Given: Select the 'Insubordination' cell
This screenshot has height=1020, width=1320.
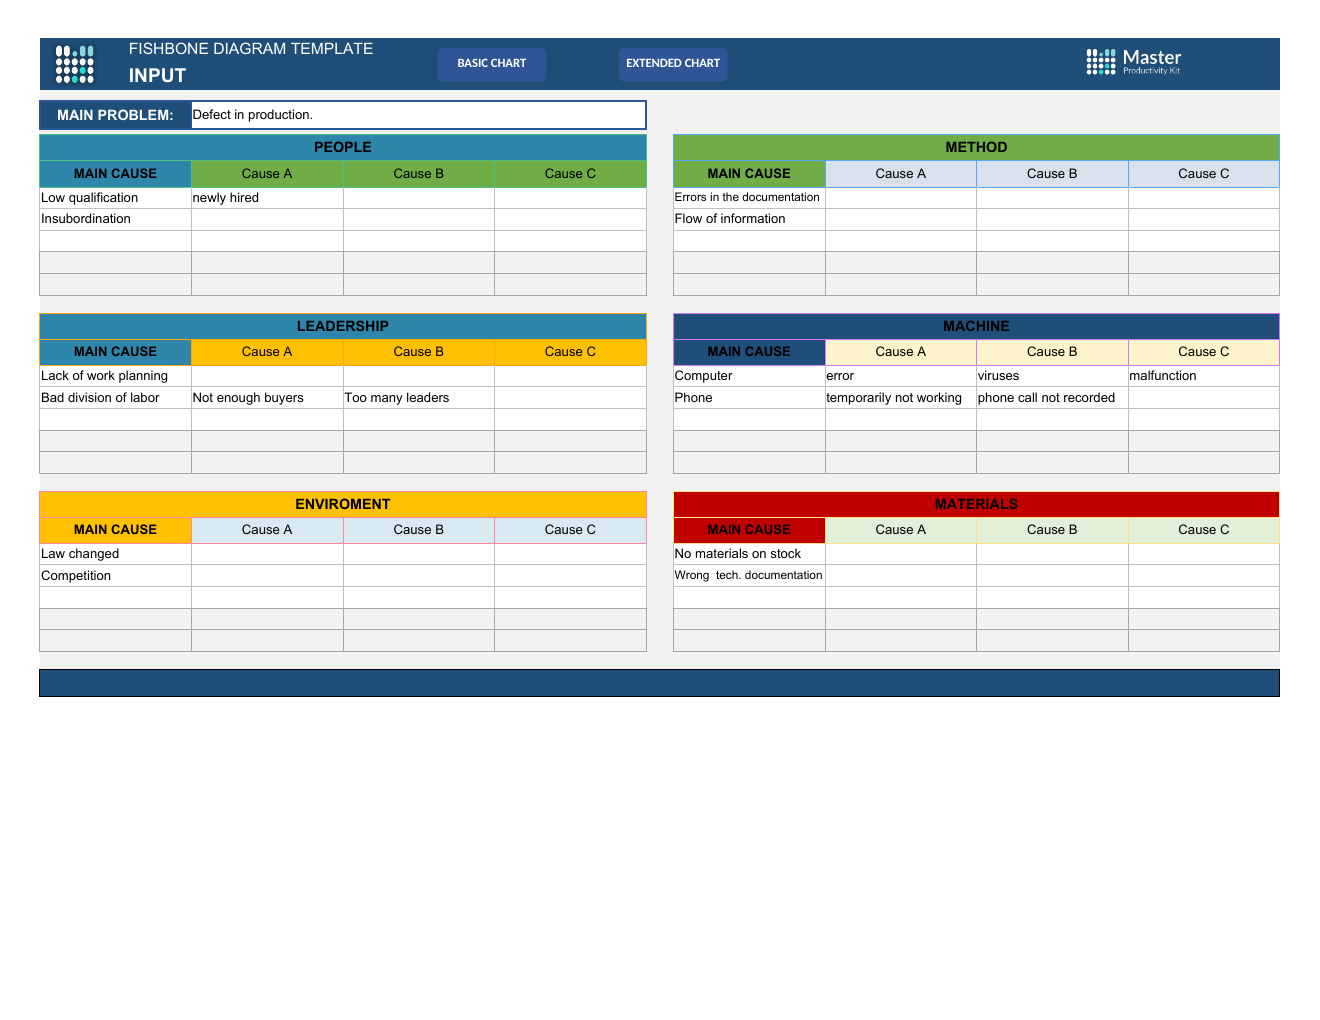Looking at the screenshot, I should click(x=115, y=219).
